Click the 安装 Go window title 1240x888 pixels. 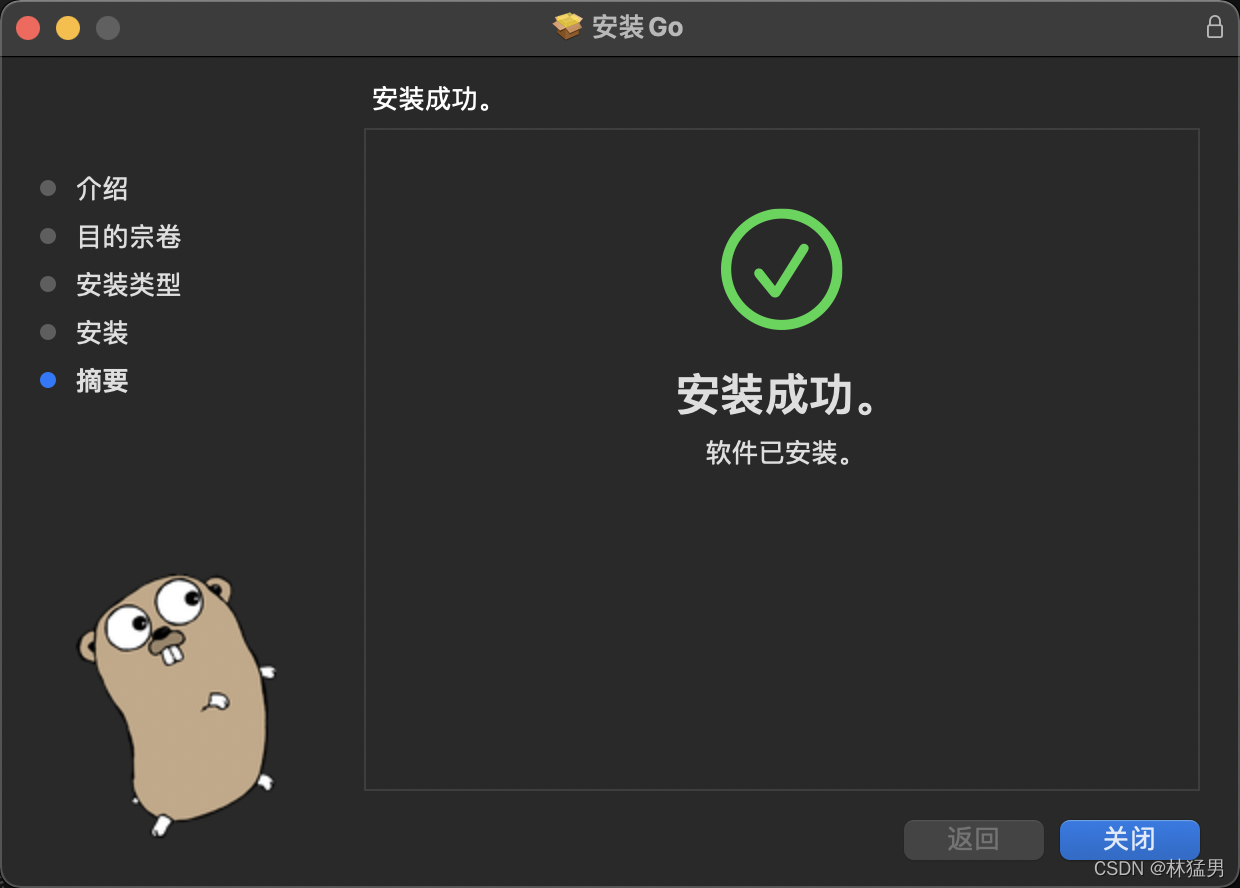630,27
